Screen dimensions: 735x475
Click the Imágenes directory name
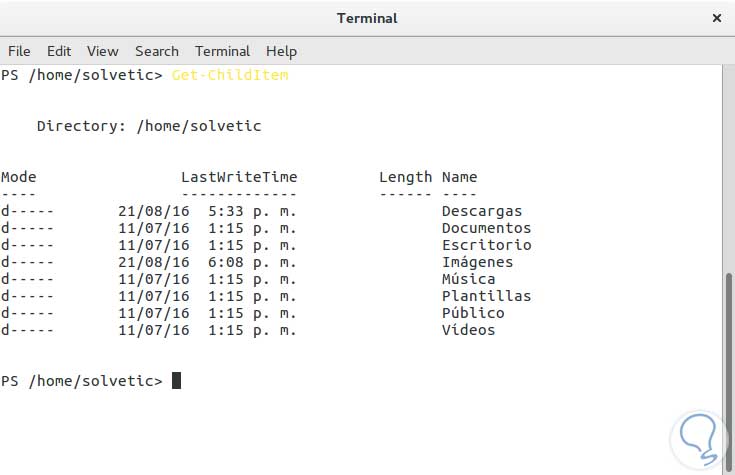pos(477,262)
